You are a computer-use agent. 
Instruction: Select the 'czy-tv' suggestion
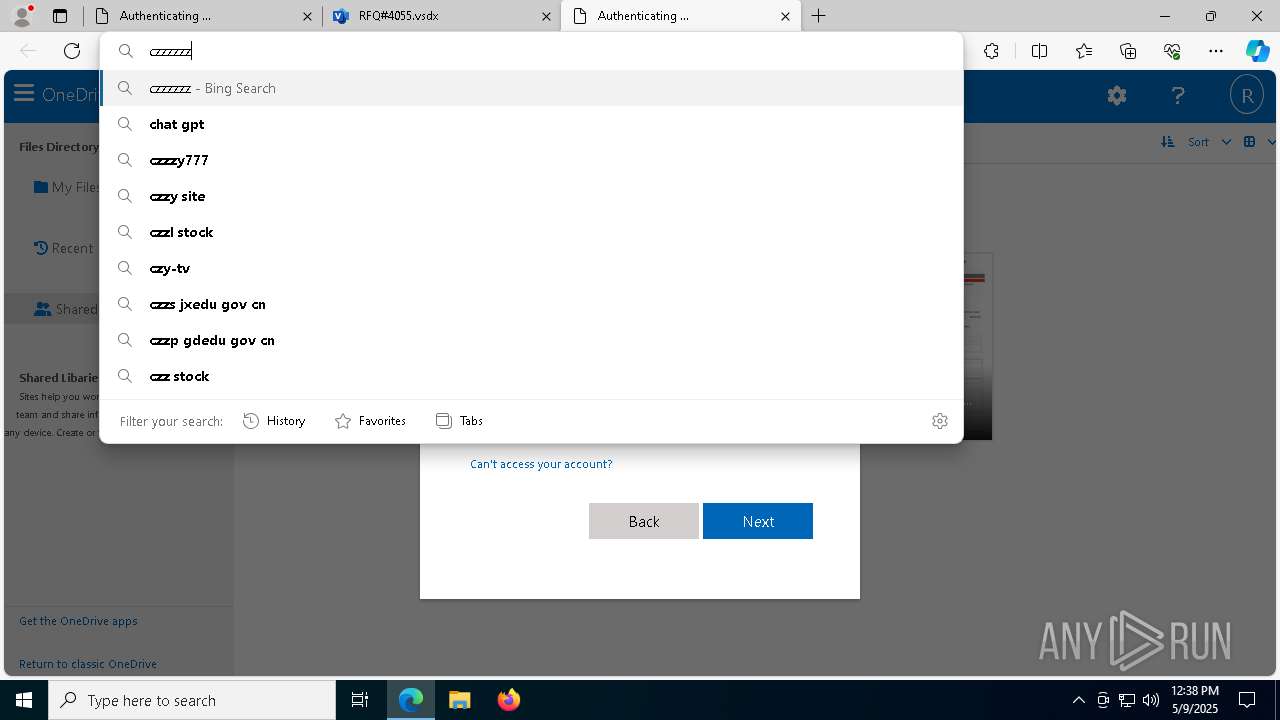531,268
